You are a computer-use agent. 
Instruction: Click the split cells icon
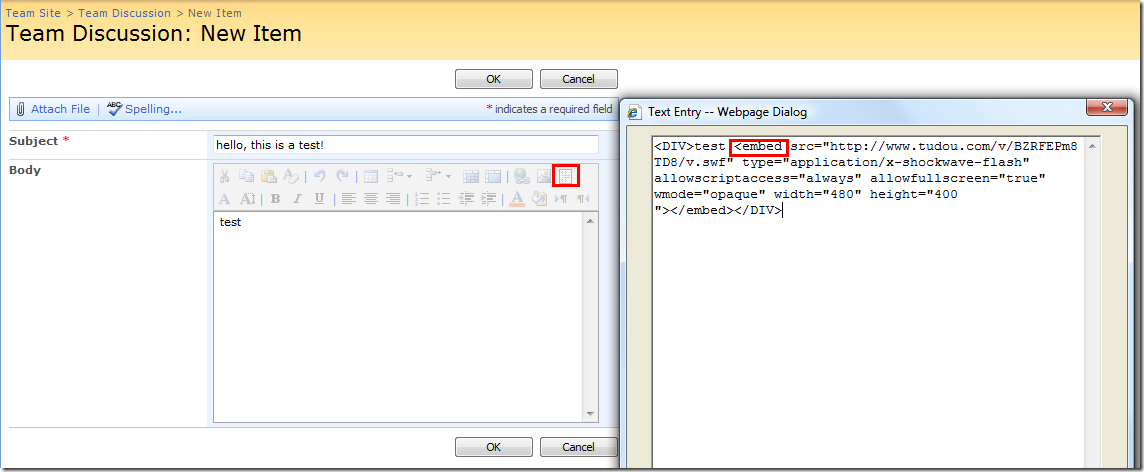pos(493,176)
